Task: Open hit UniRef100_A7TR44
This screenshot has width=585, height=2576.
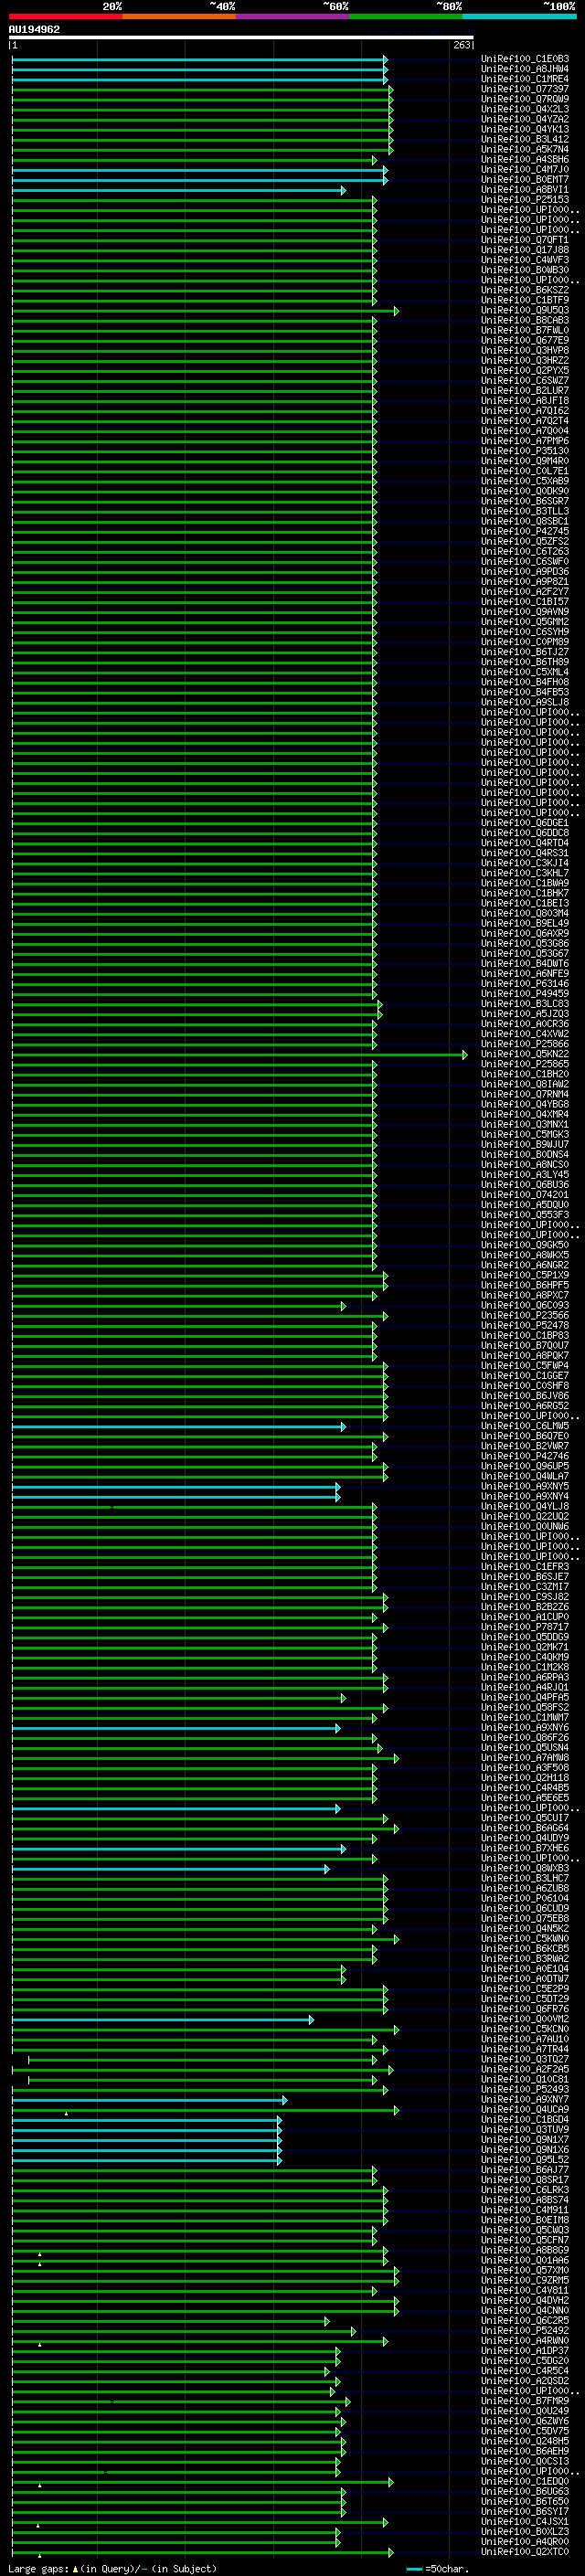Action: pos(525,2049)
